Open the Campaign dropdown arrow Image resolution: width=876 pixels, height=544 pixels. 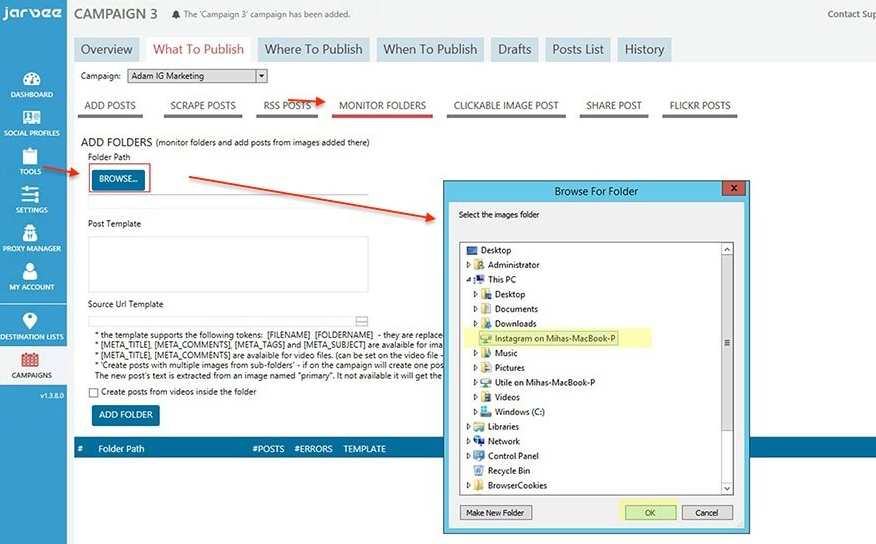(x=261, y=76)
